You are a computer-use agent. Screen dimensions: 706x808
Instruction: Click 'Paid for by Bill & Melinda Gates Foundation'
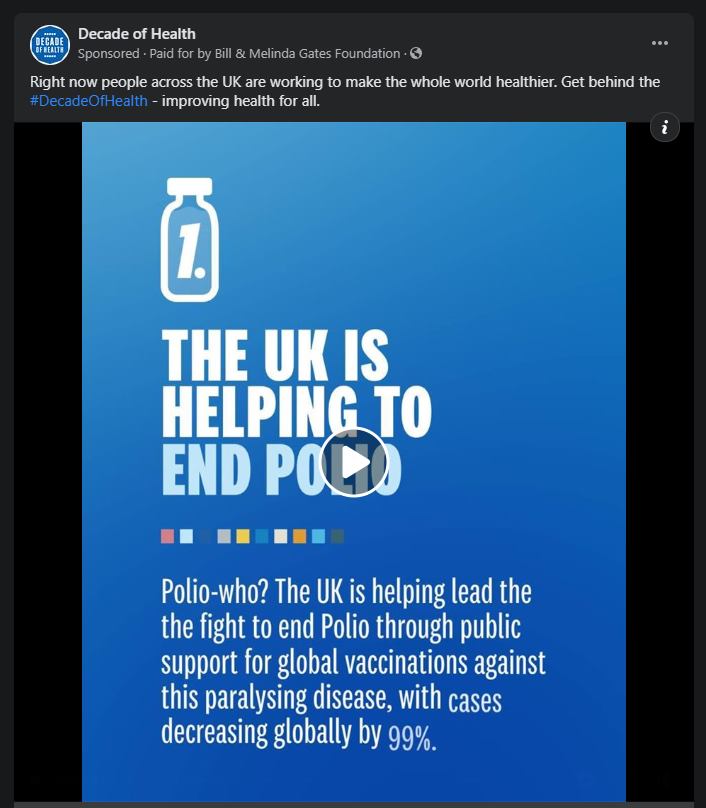pos(275,54)
